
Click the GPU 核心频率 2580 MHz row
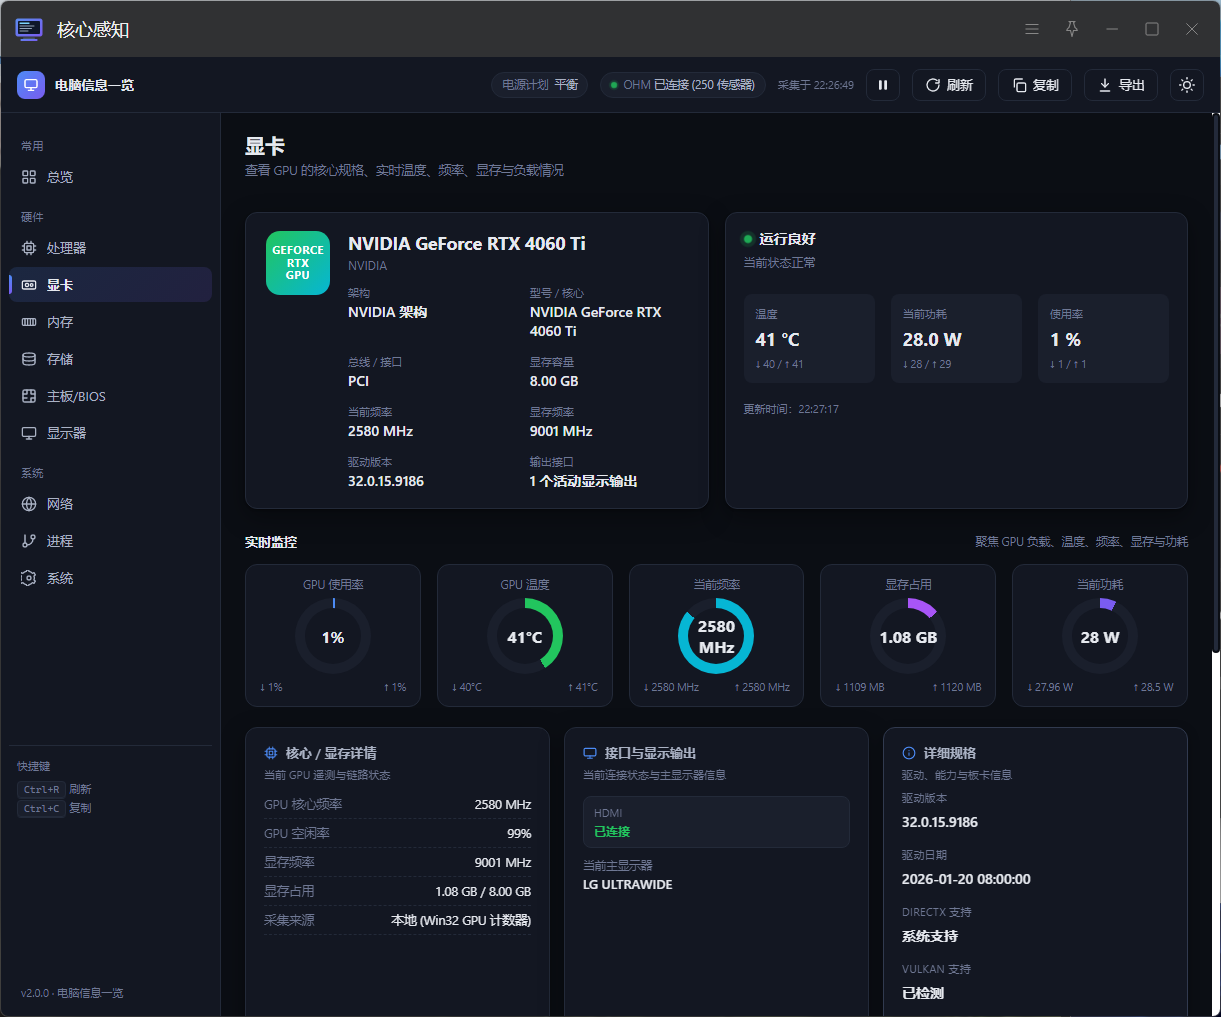(397, 804)
